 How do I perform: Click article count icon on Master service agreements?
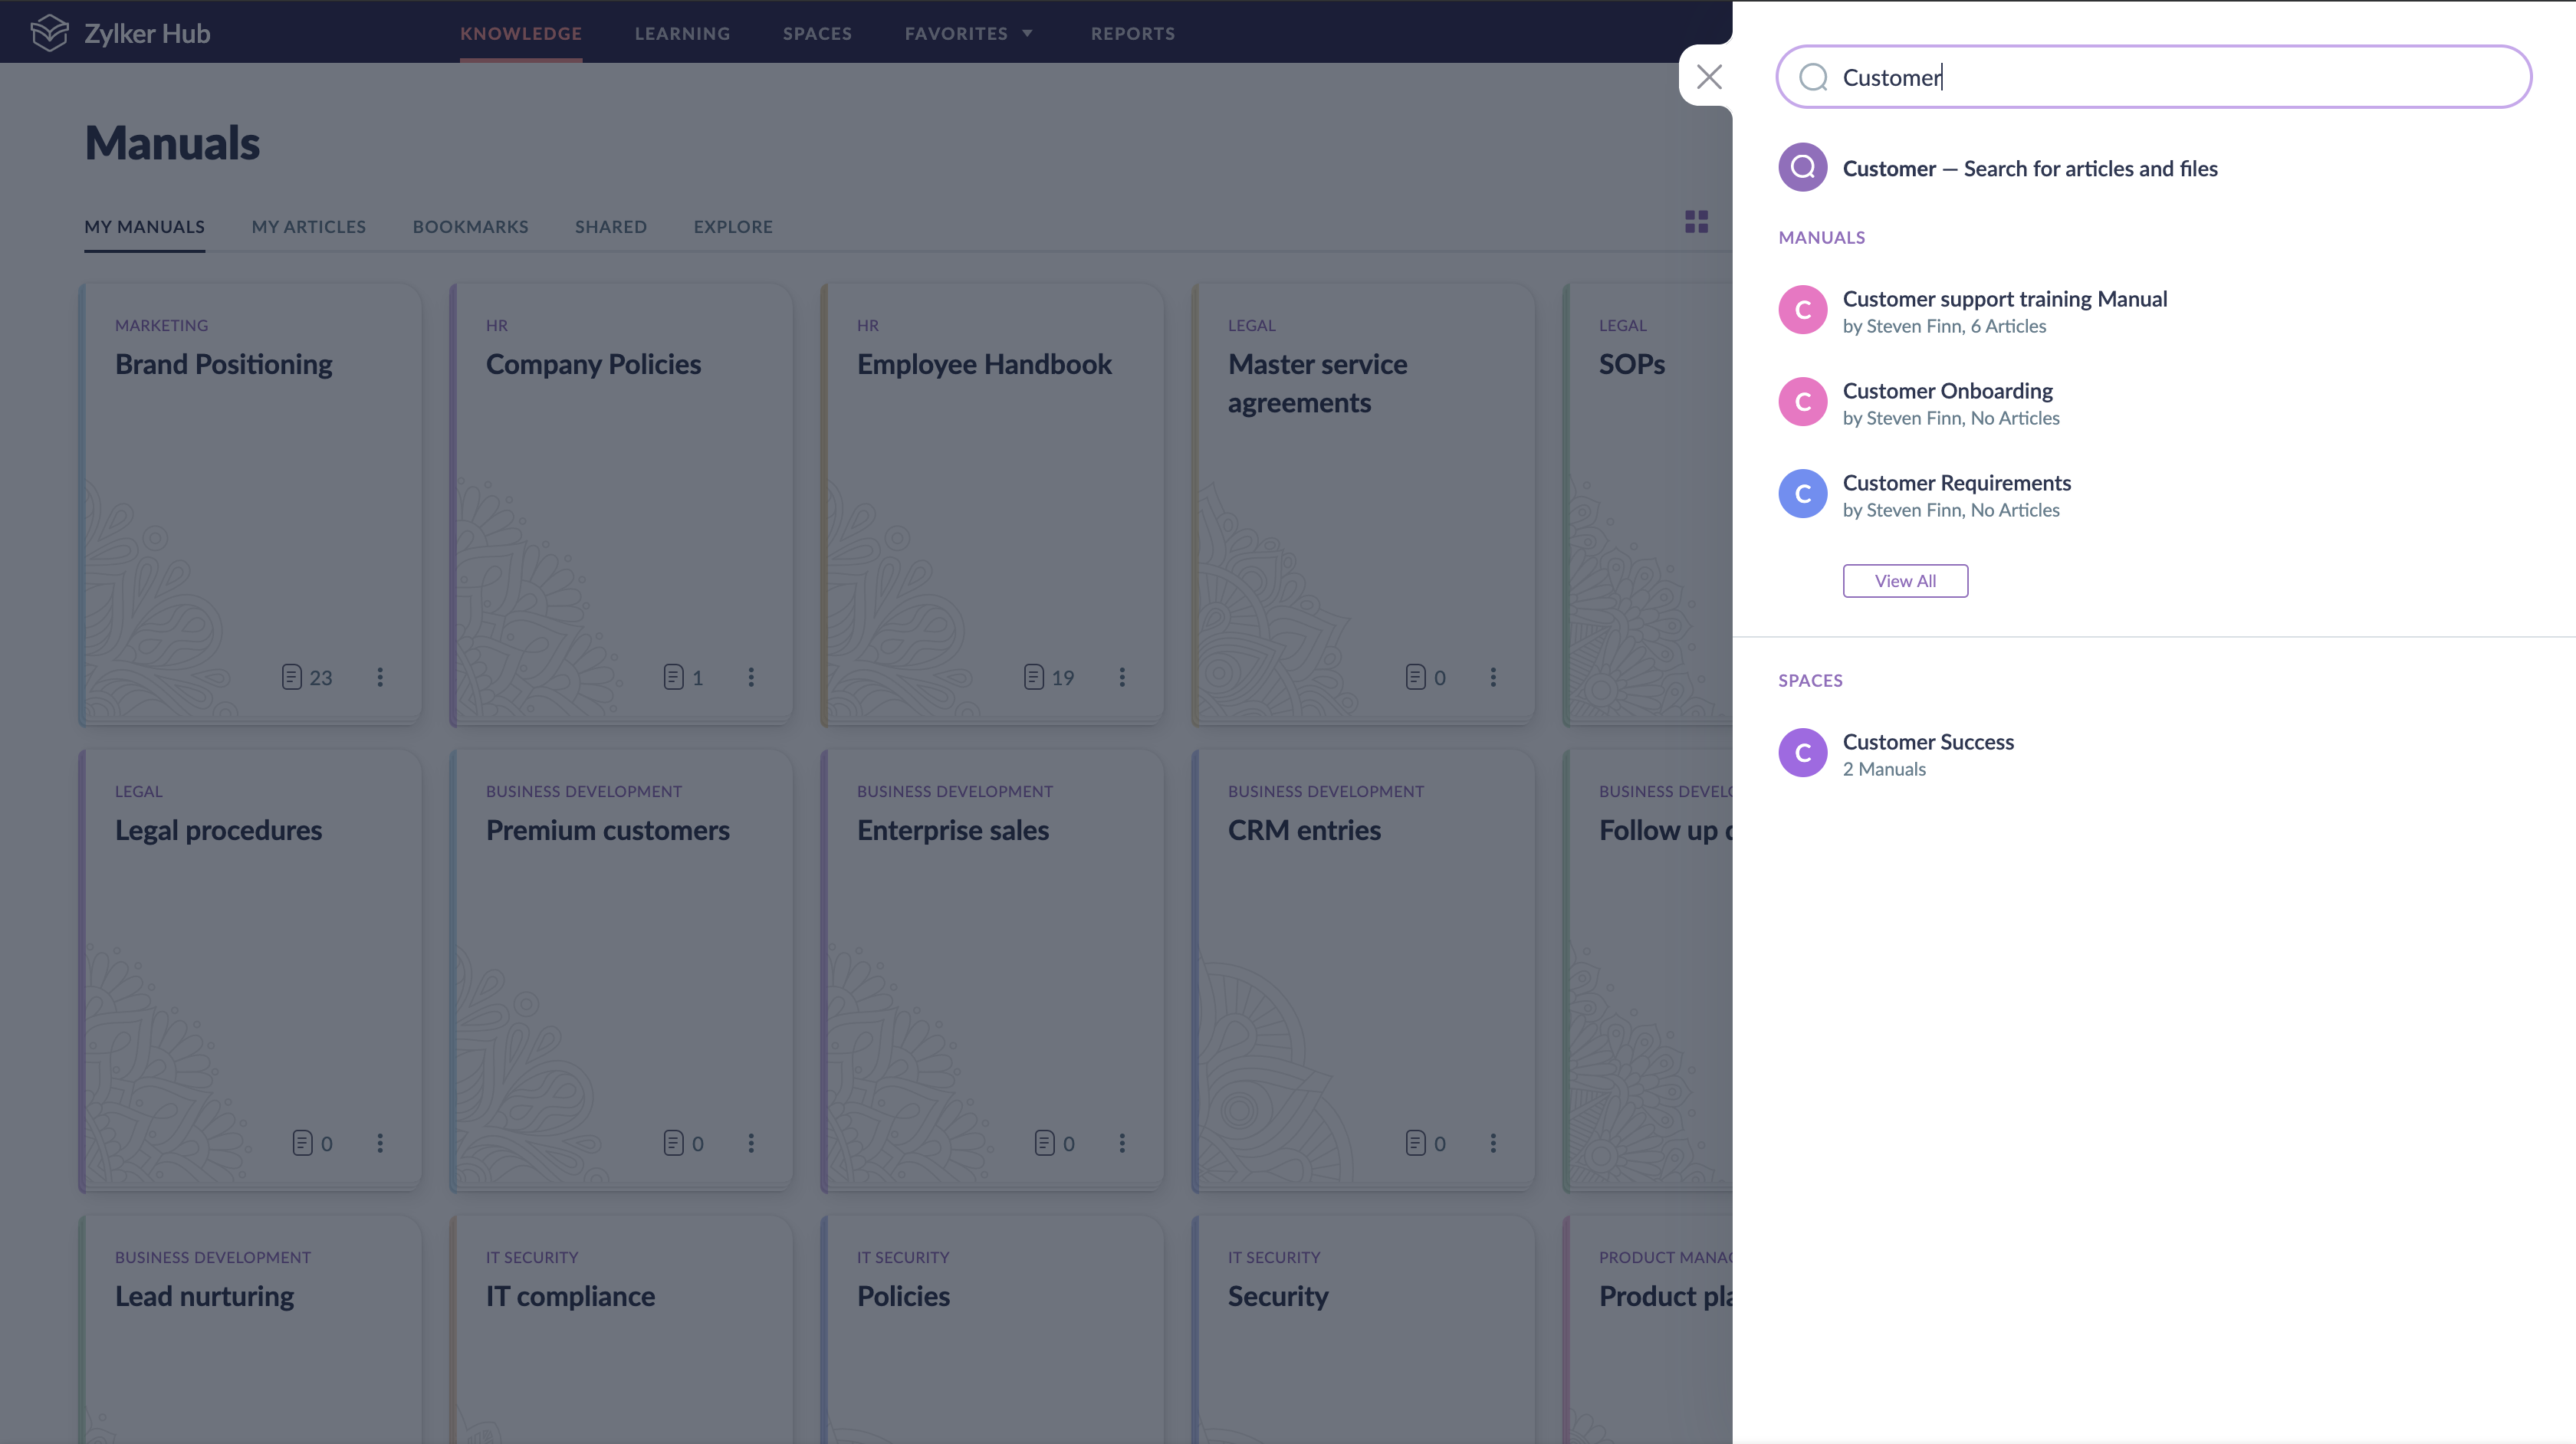tap(1415, 677)
